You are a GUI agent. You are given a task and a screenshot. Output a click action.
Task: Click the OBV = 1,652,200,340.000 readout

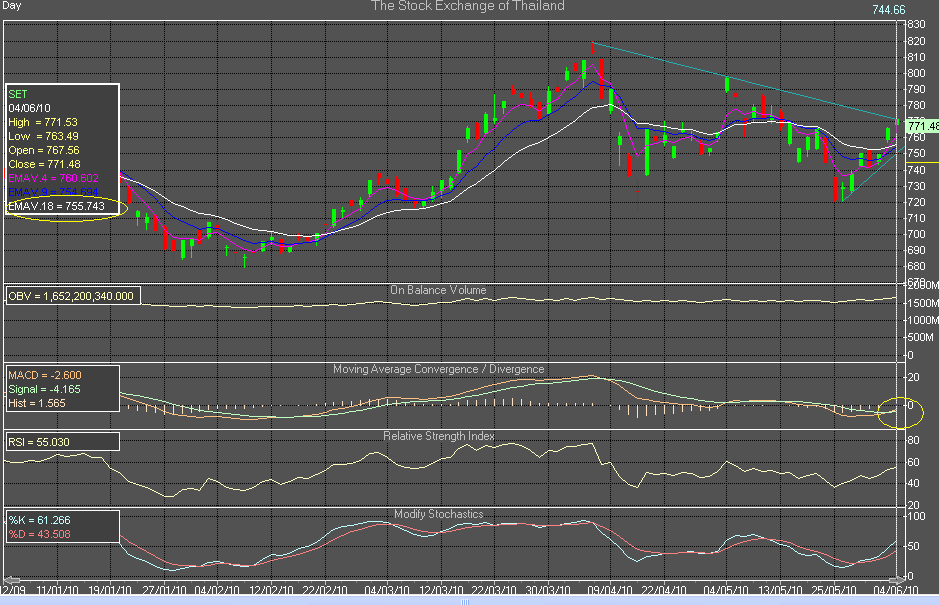71,296
